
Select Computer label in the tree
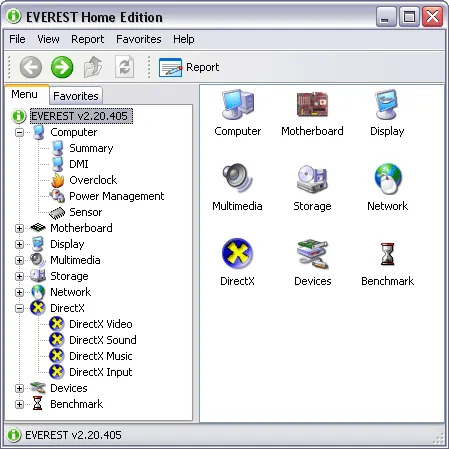74,132
